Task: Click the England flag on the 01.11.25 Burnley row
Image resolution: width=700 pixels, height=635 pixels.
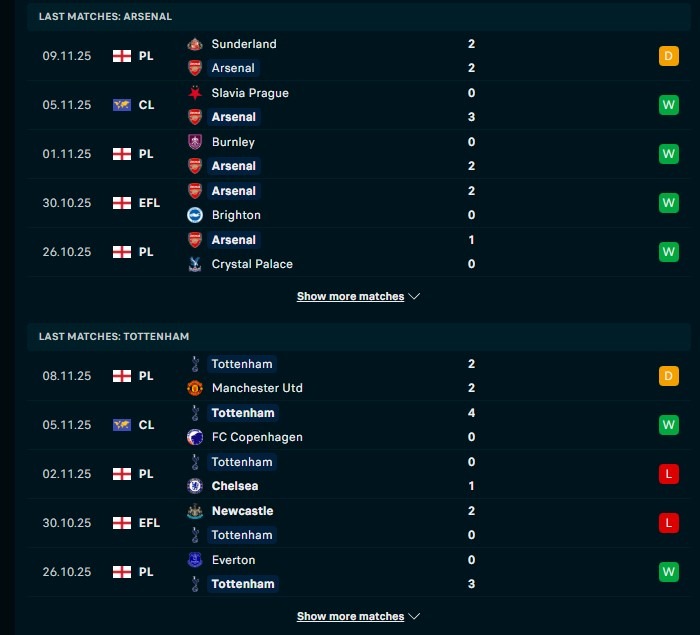Action: tap(122, 154)
